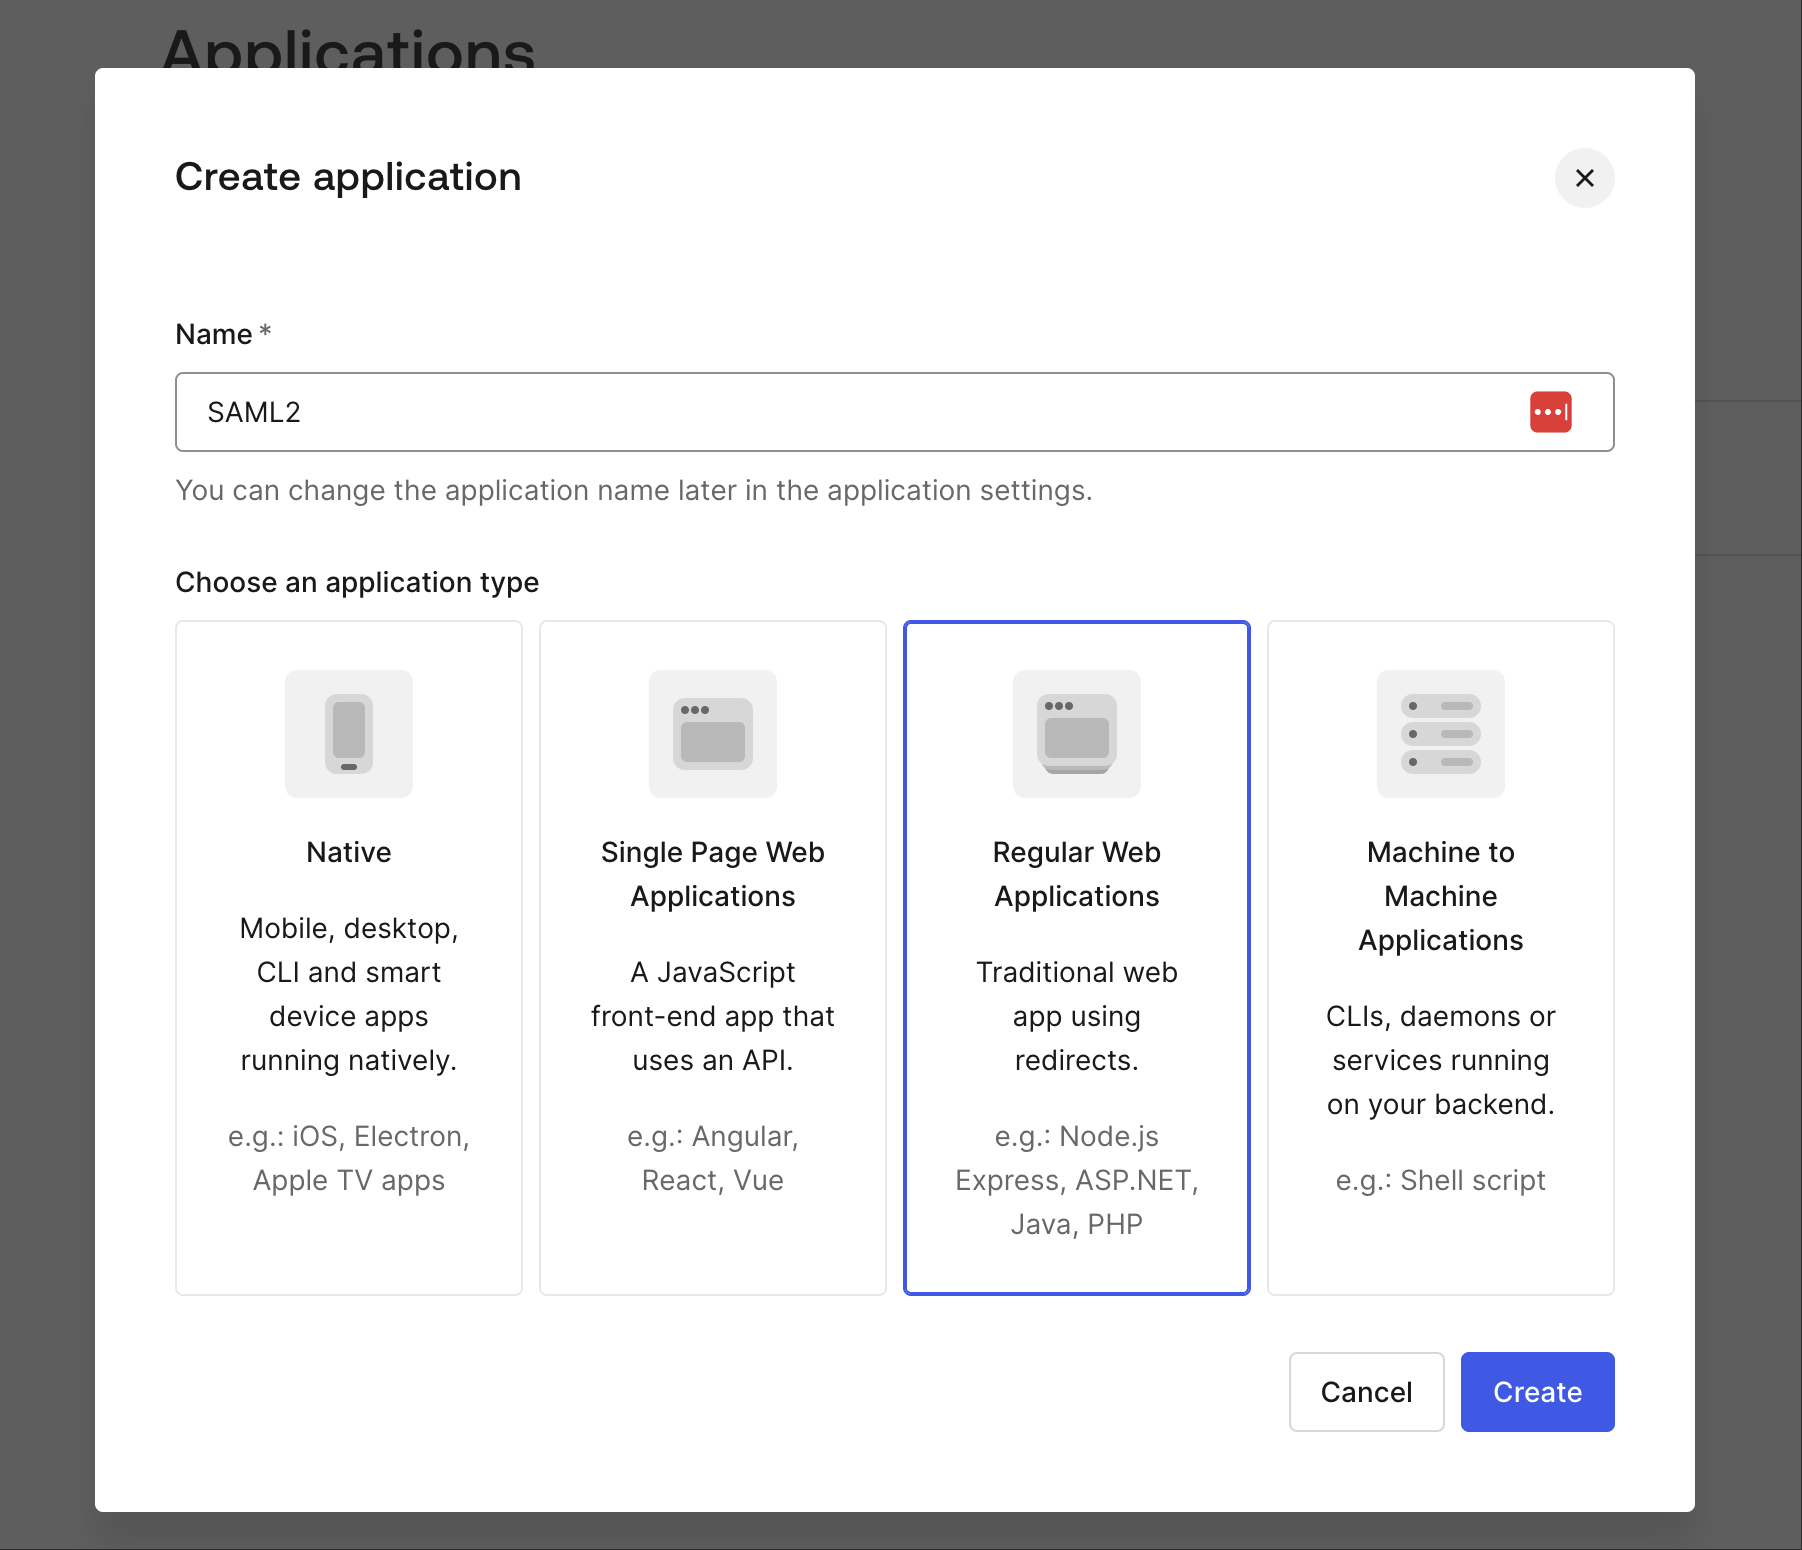1802x1550 pixels.
Task: Click the Single Page Web Applications browser icon
Action: point(712,734)
